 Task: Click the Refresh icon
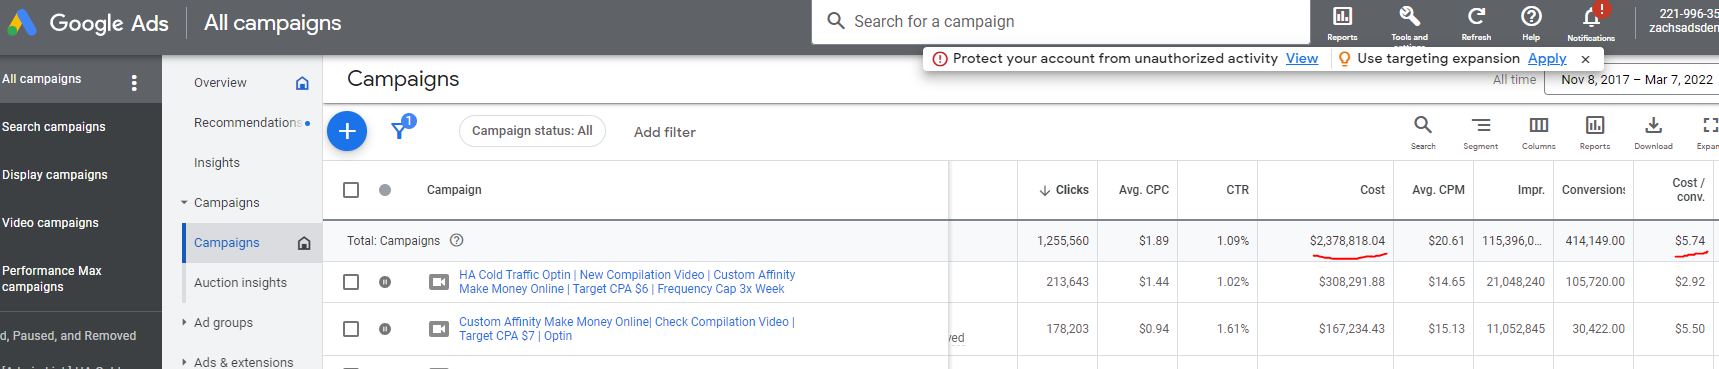(x=1476, y=17)
